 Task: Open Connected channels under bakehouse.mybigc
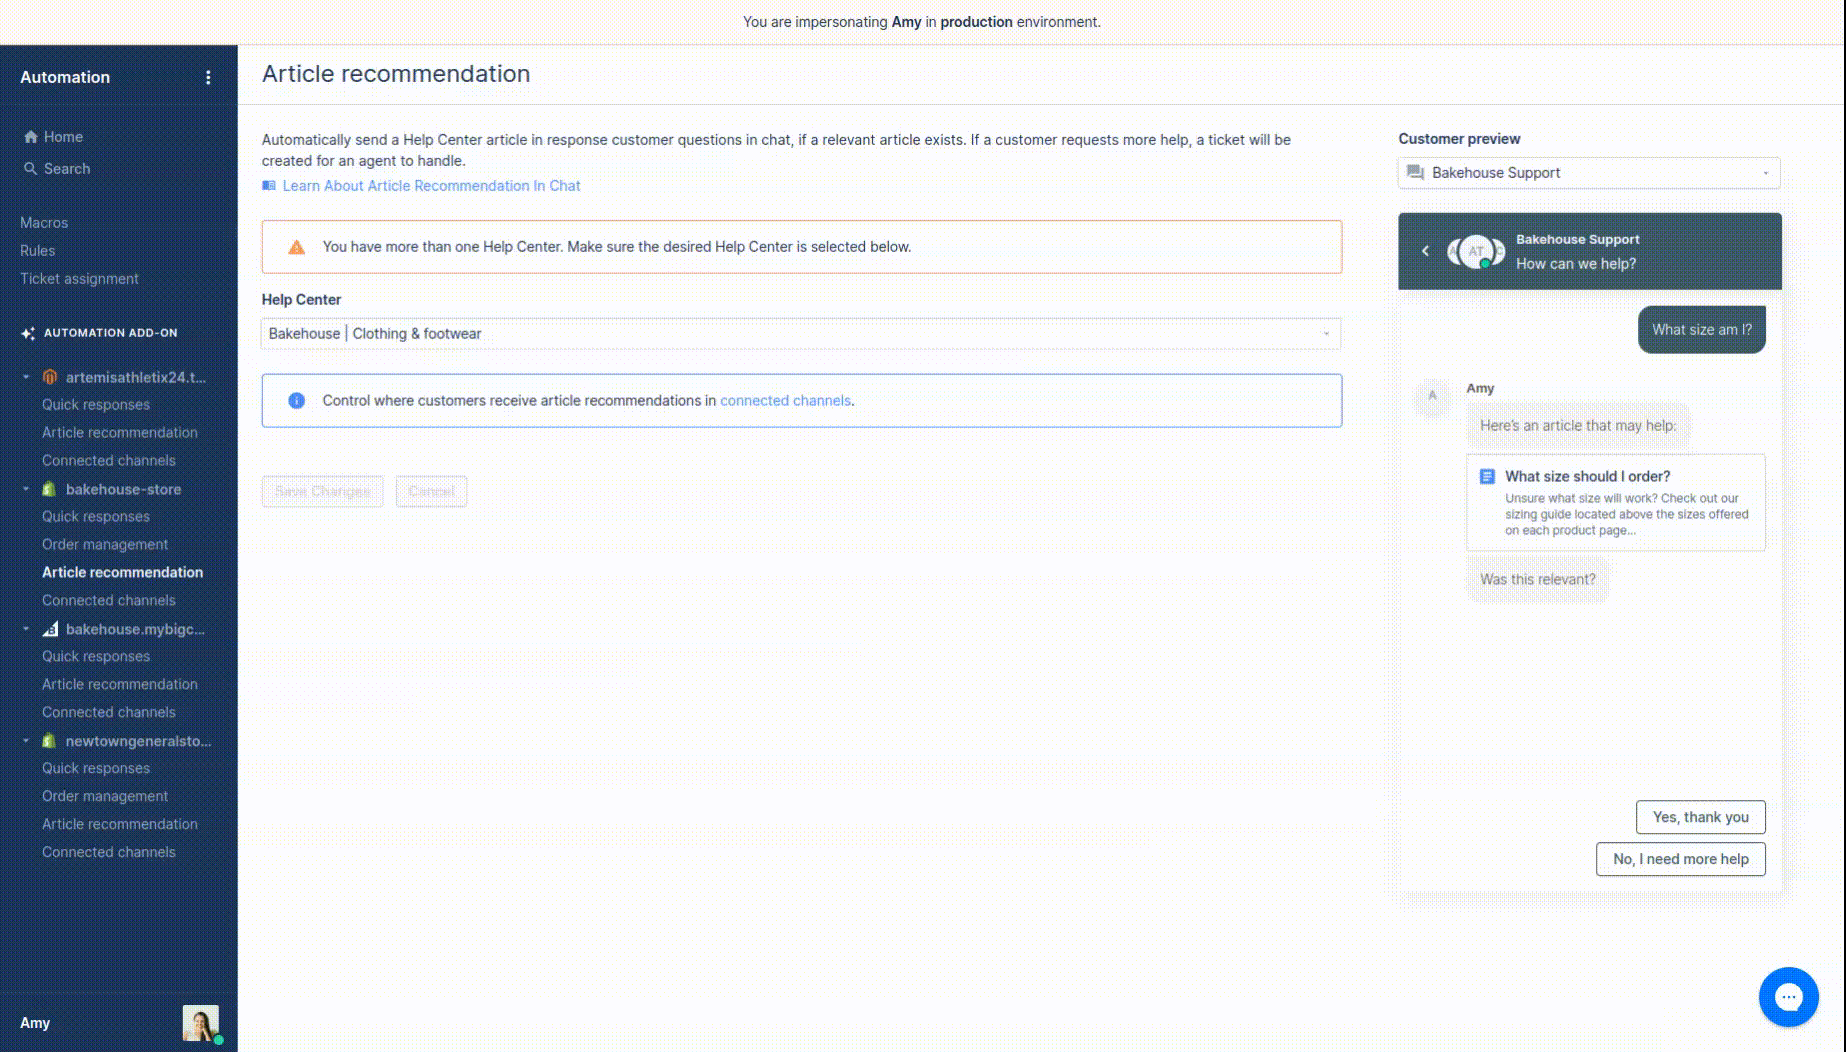pos(109,713)
